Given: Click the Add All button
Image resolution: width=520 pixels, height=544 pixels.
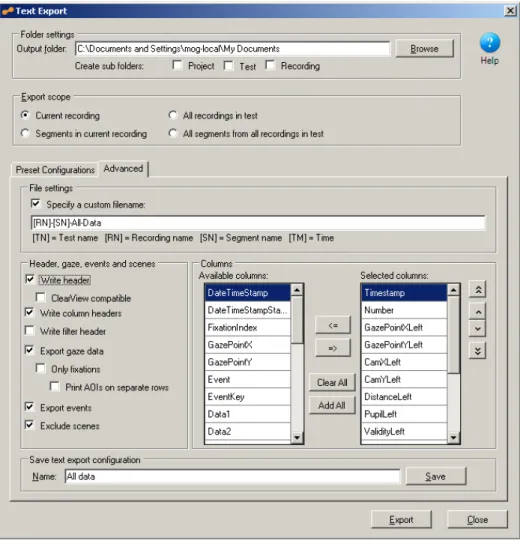Looking at the screenshot, I should click(x=332, y=405).
